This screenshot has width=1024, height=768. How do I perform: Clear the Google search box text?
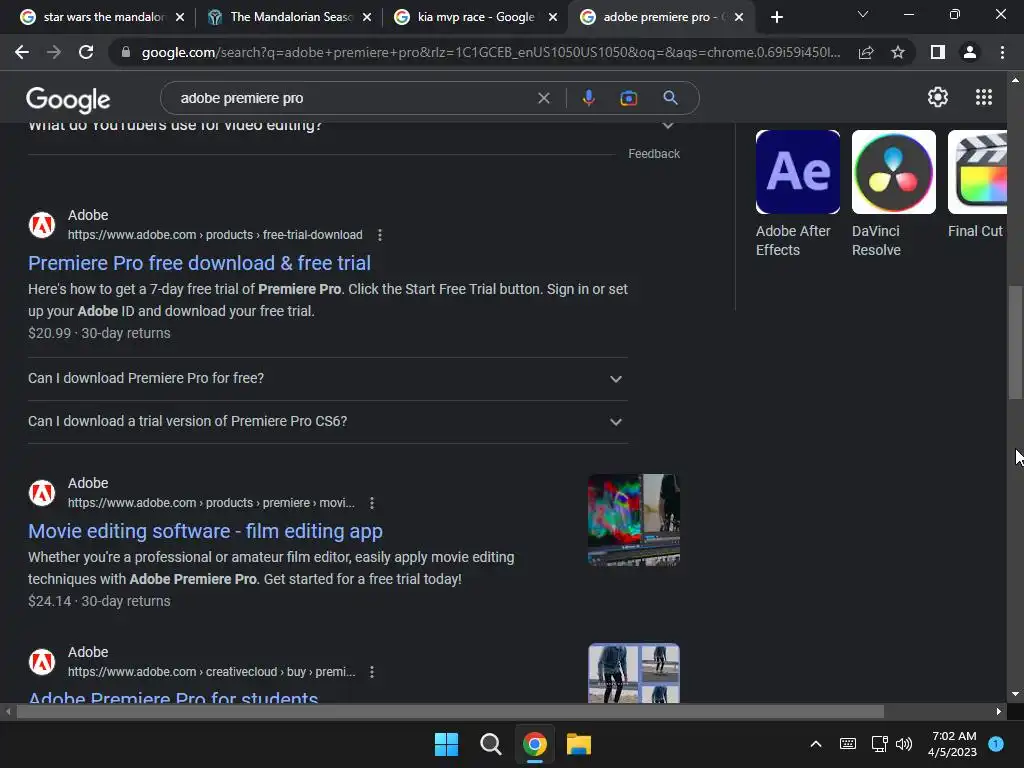pyautogui.click(x=543, y=98)
